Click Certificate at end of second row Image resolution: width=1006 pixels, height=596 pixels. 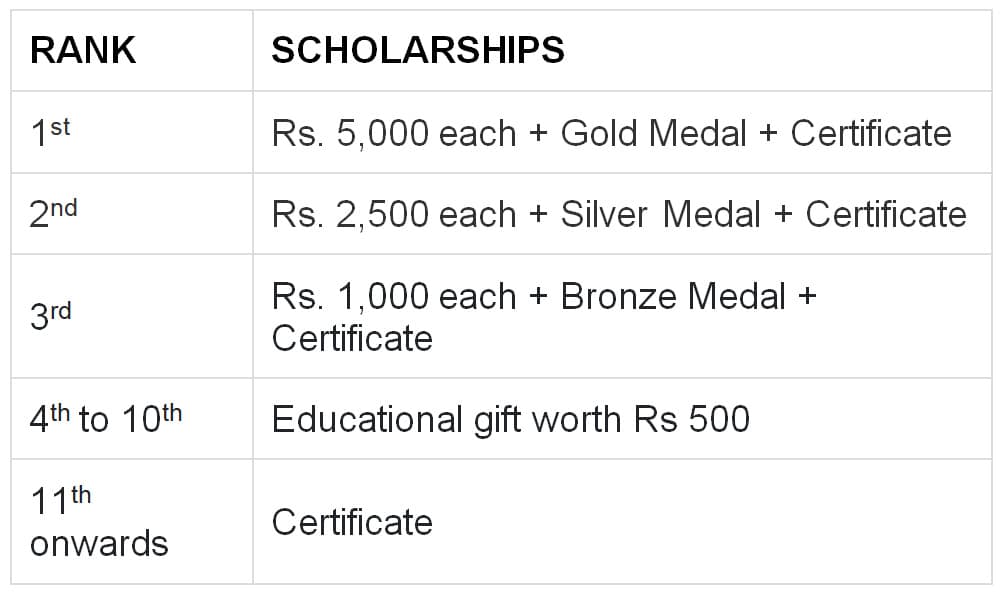[x=886, y=214]
